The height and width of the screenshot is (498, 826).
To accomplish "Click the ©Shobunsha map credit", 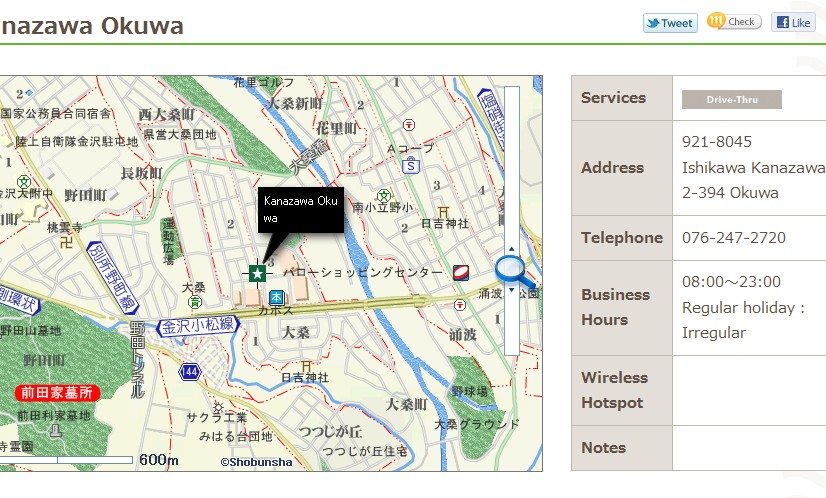I will pos(257,462).
